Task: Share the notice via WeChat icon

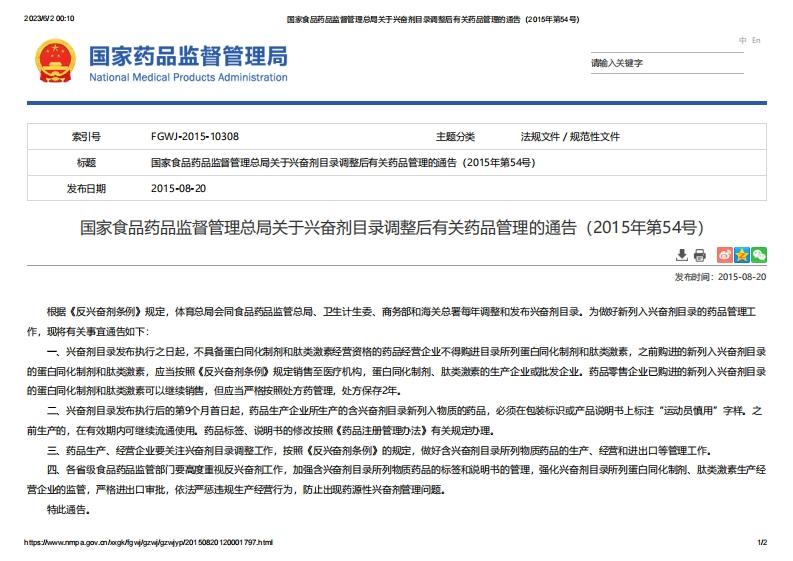Action: tap(759, 255)
